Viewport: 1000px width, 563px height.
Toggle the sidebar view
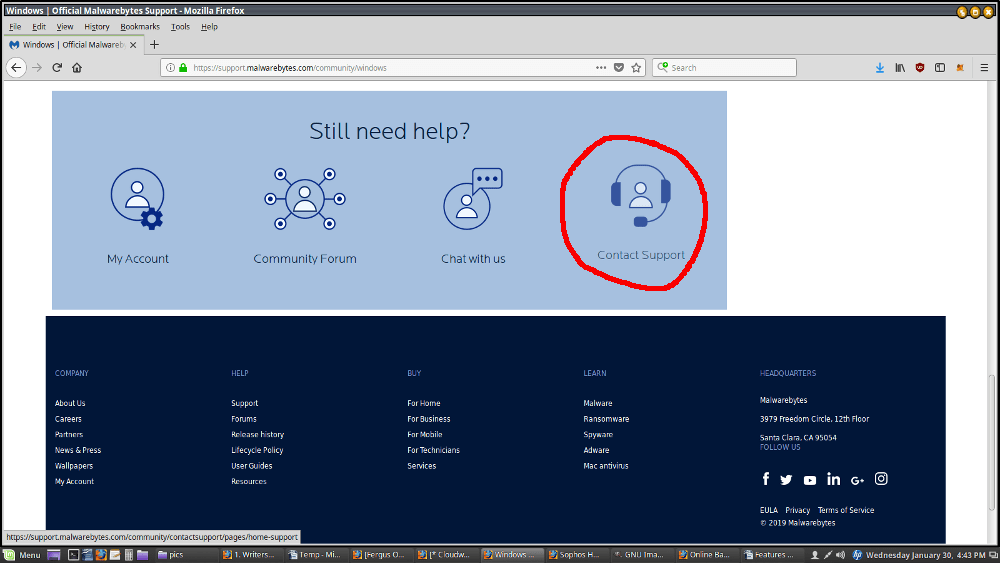(x=940, y=68)
